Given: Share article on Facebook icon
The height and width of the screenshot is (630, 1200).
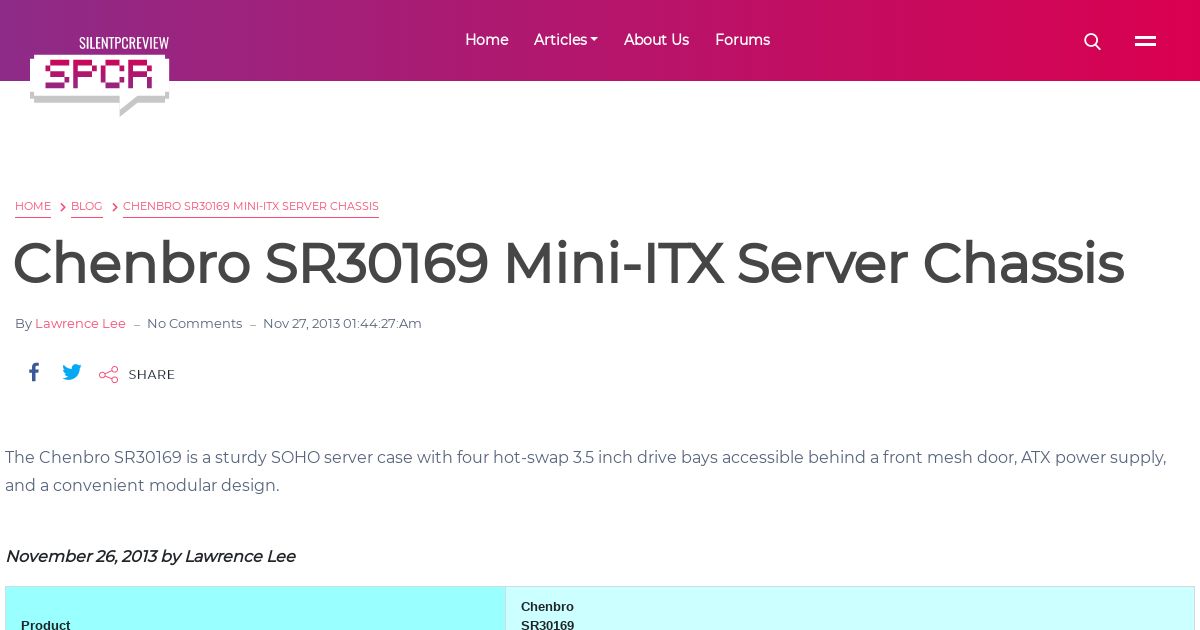Looking at the screenshot, I should click(34, 372).
